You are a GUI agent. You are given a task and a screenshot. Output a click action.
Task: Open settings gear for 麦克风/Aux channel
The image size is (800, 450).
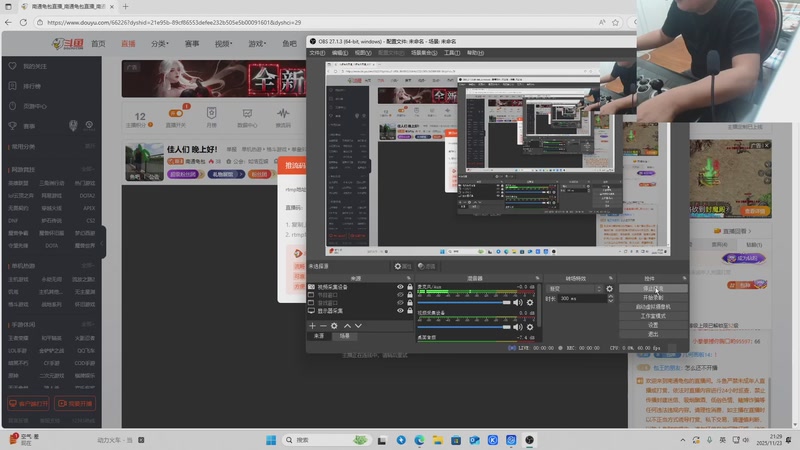530,303
